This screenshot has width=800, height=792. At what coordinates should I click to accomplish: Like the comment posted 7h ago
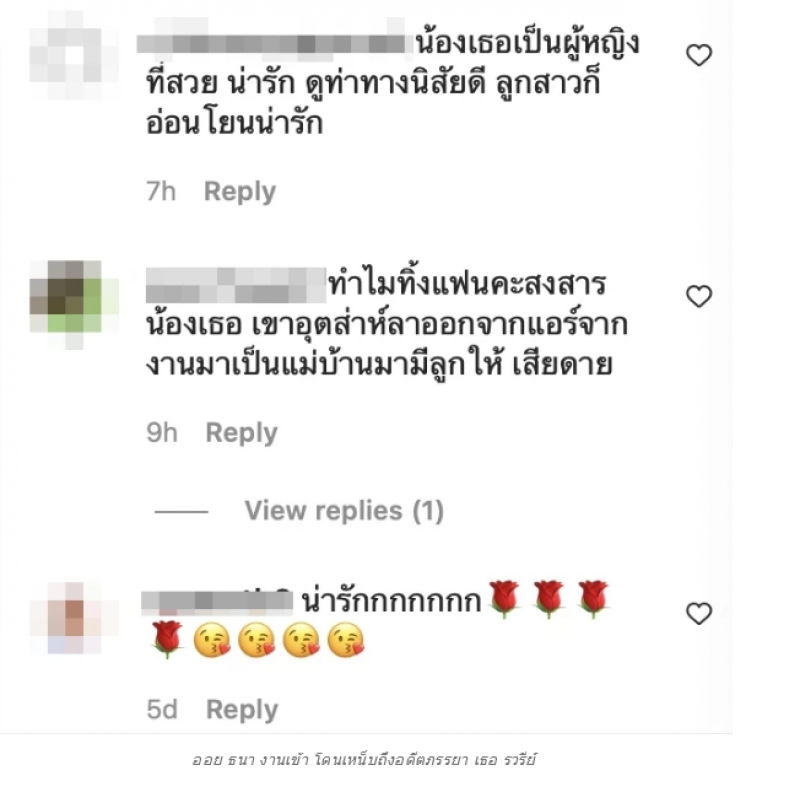pos(698,55)
